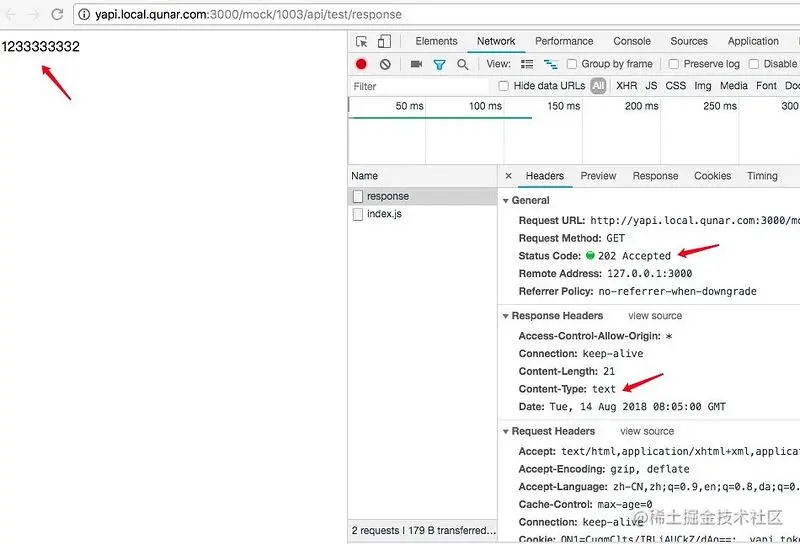Click the Remote Address 127.0.0.1:3000 value
The image size is (800, 544).
pyautogui.click(x=649, y=274)
